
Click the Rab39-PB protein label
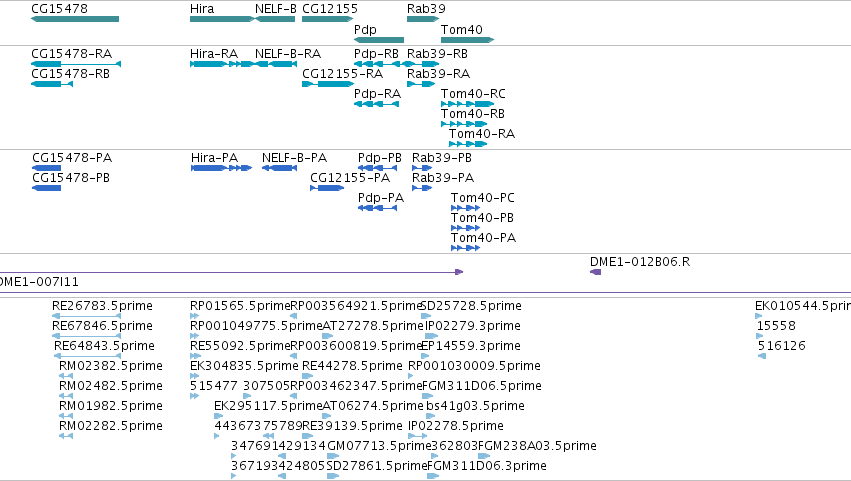coord(442,158)
